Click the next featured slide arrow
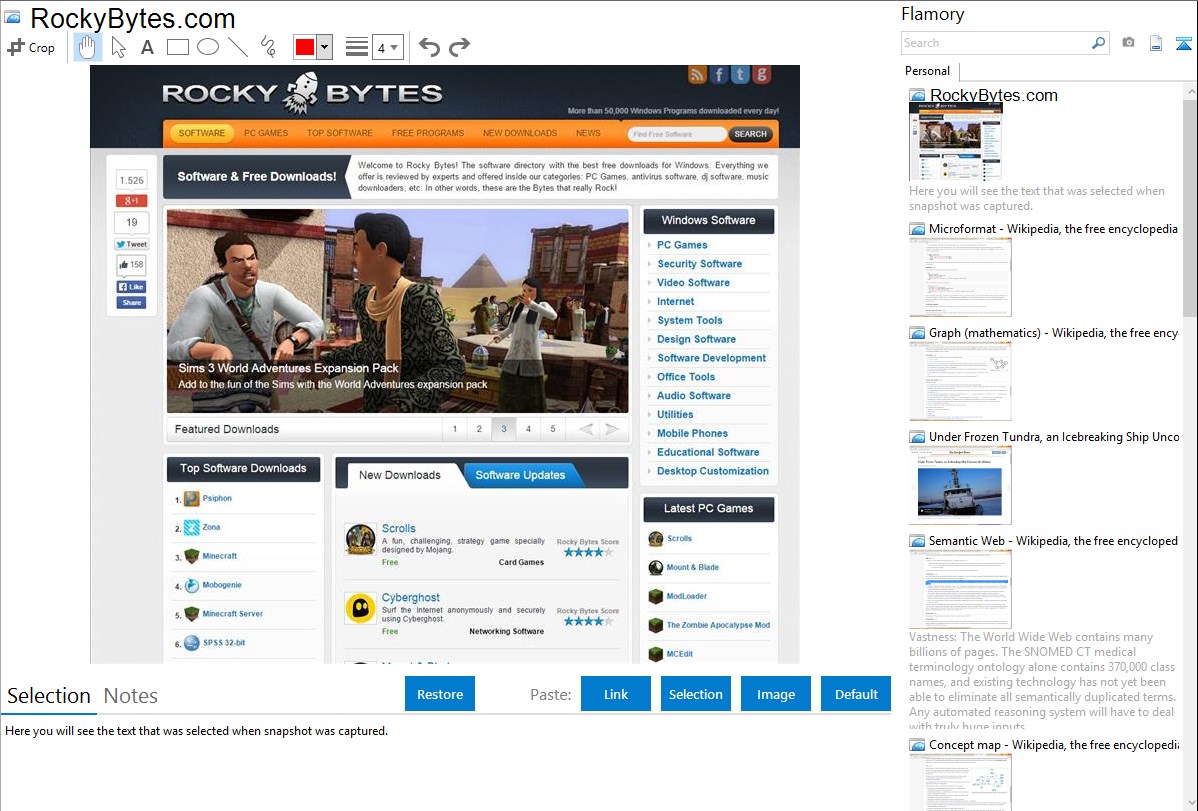The height and width of the screenshot is (811, 1198). click(x=613, y=429)
